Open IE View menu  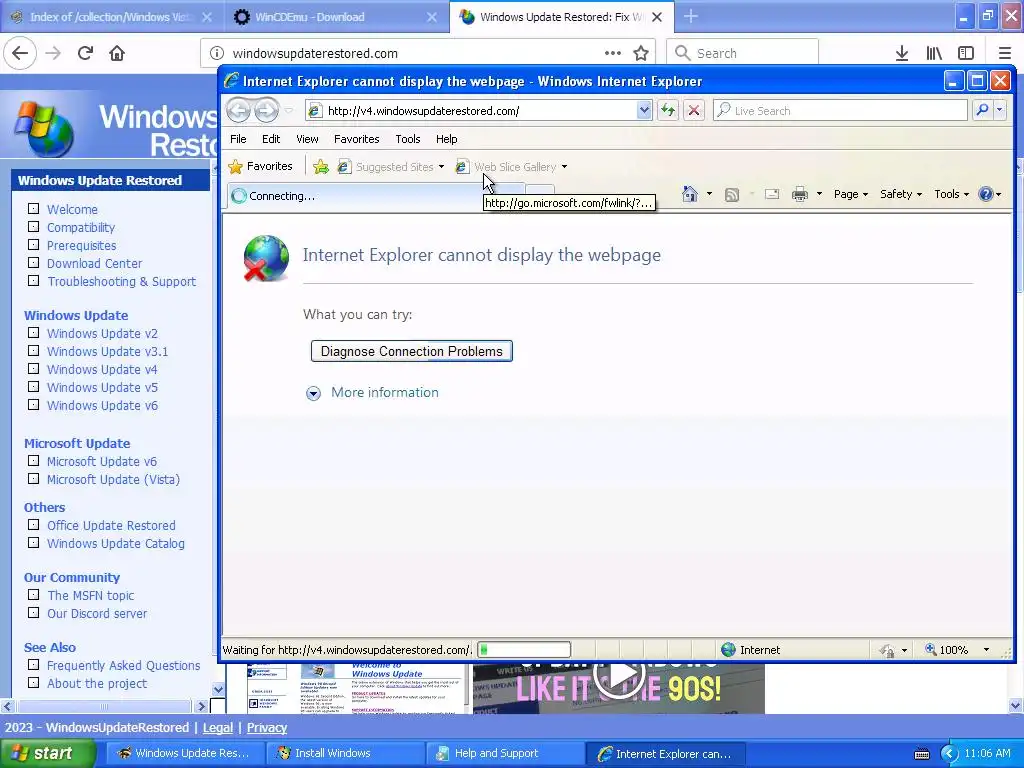click(307, 139)
